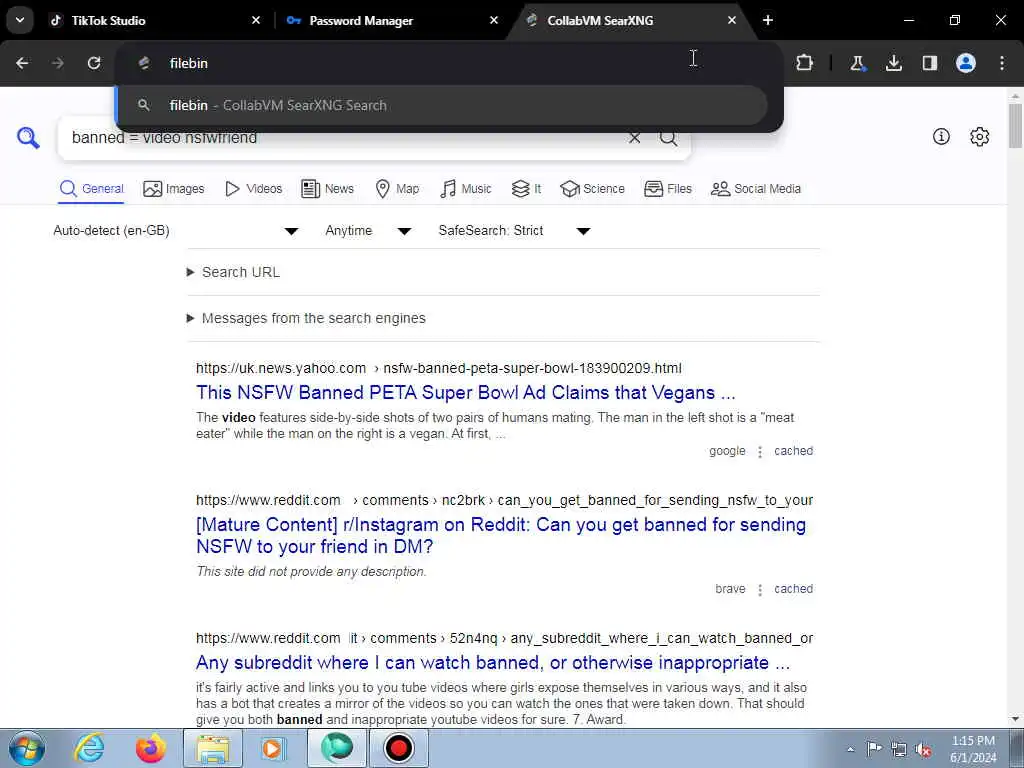1024x768 pixels.
Task: Open SearXNG preferences gear icon
Action: 980,136
